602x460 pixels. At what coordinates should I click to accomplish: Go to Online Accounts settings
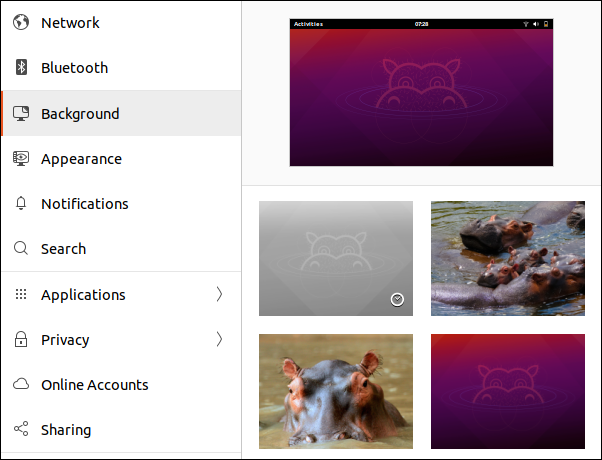(94, 385)
